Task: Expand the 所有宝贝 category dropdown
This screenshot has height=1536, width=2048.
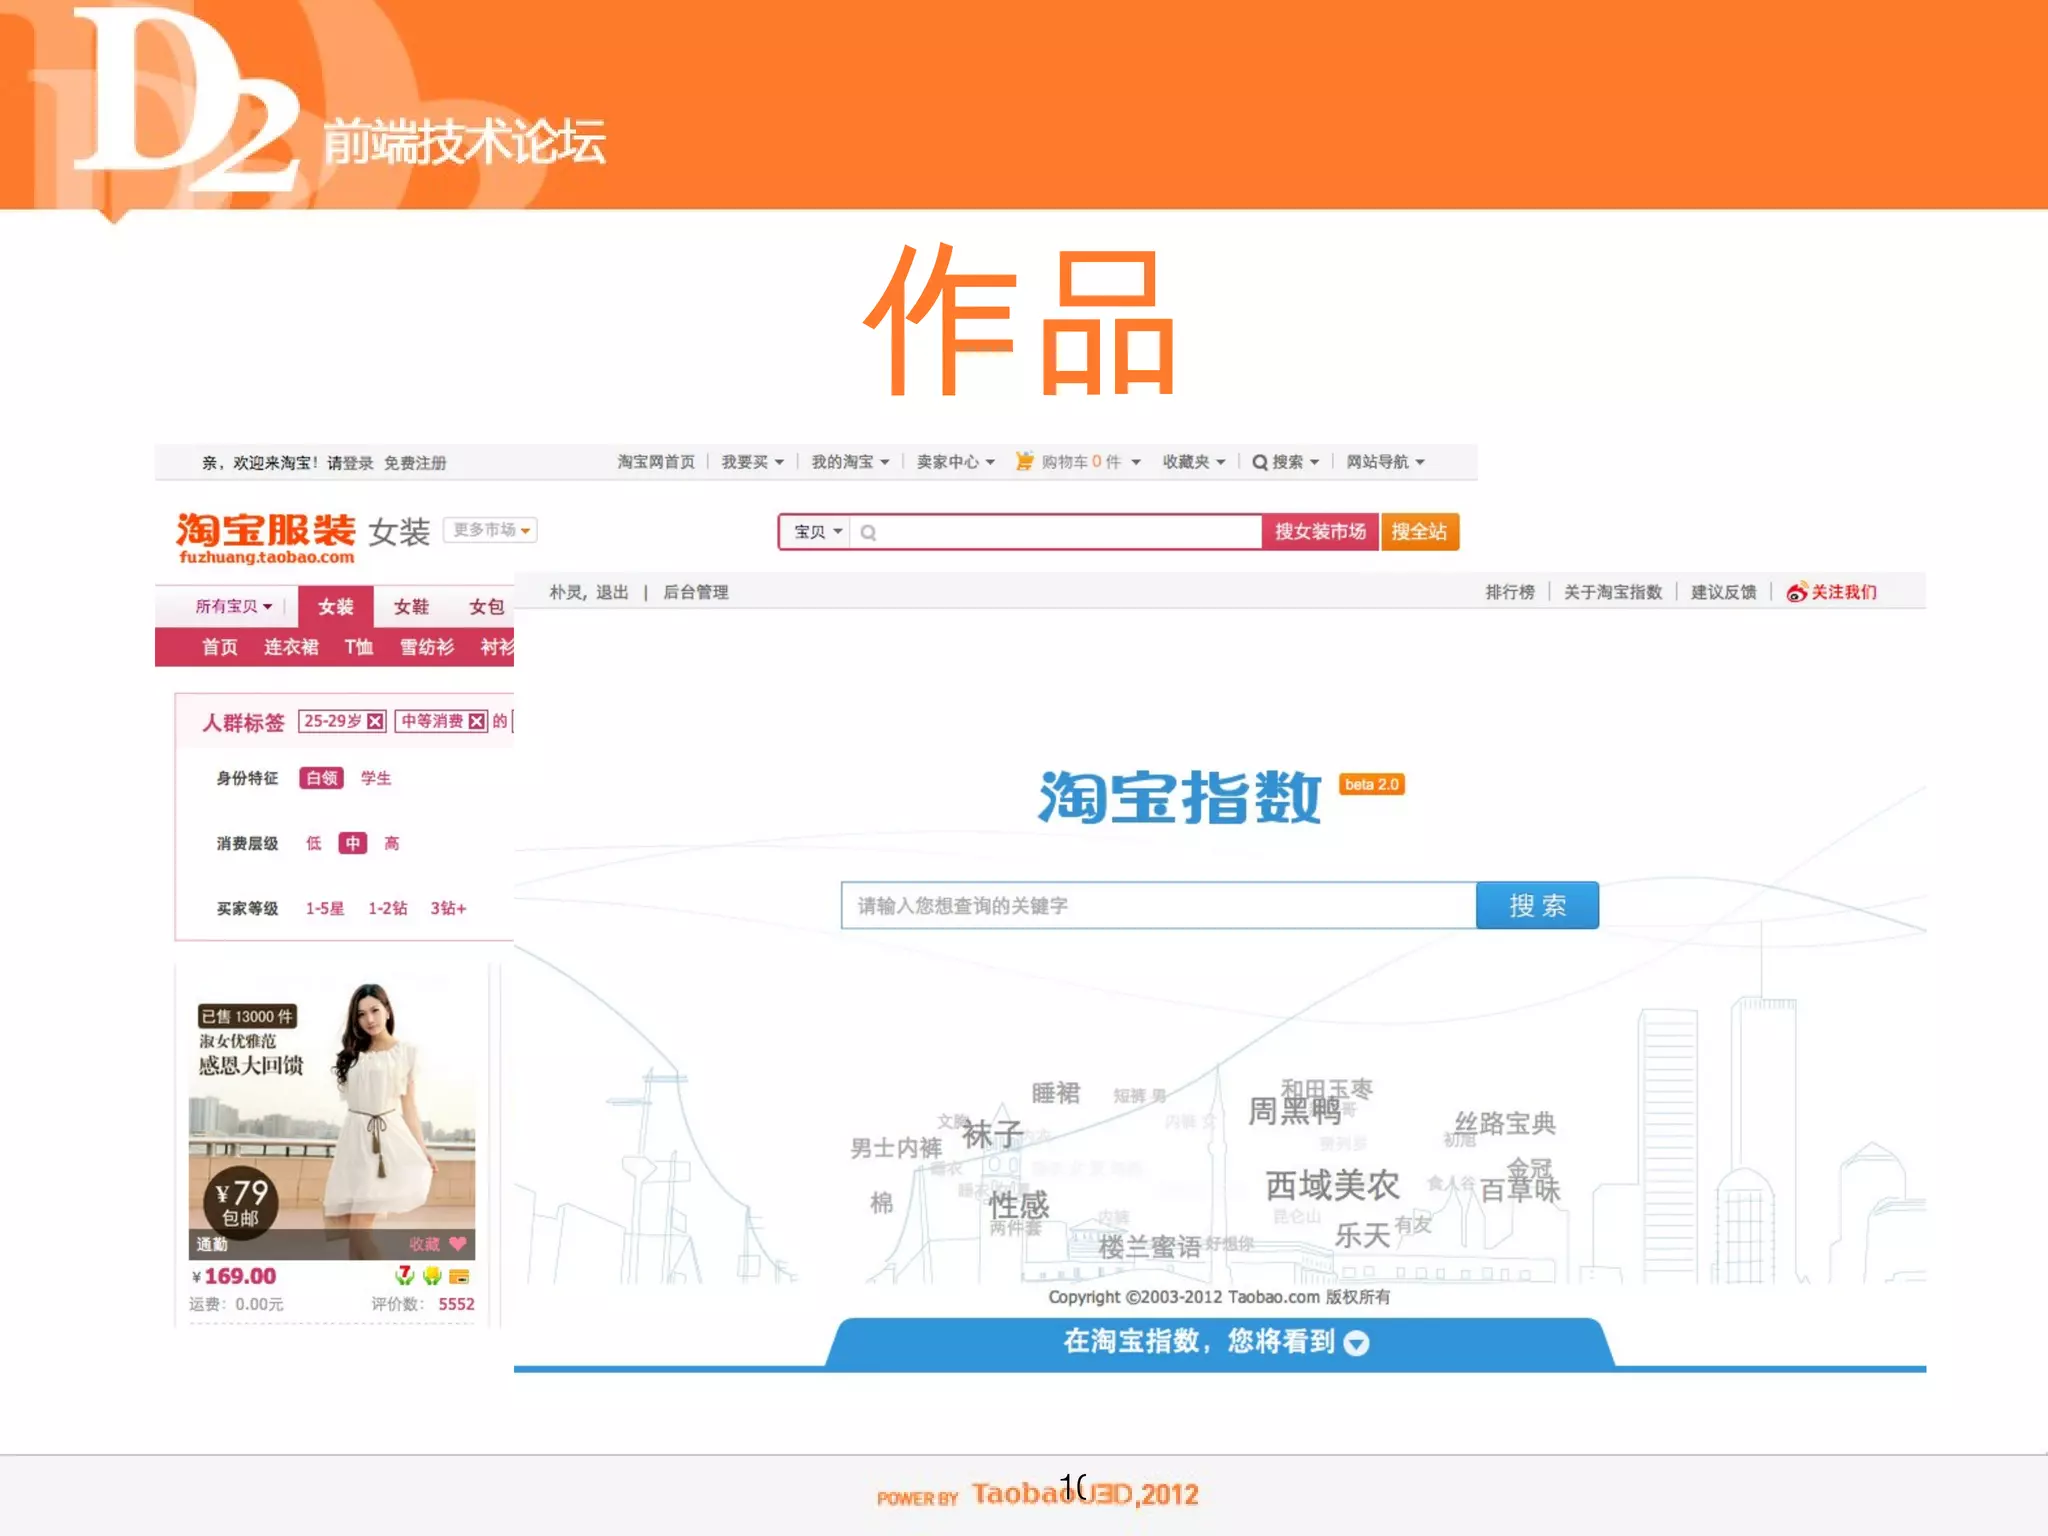Action: (x=233, y=606)
